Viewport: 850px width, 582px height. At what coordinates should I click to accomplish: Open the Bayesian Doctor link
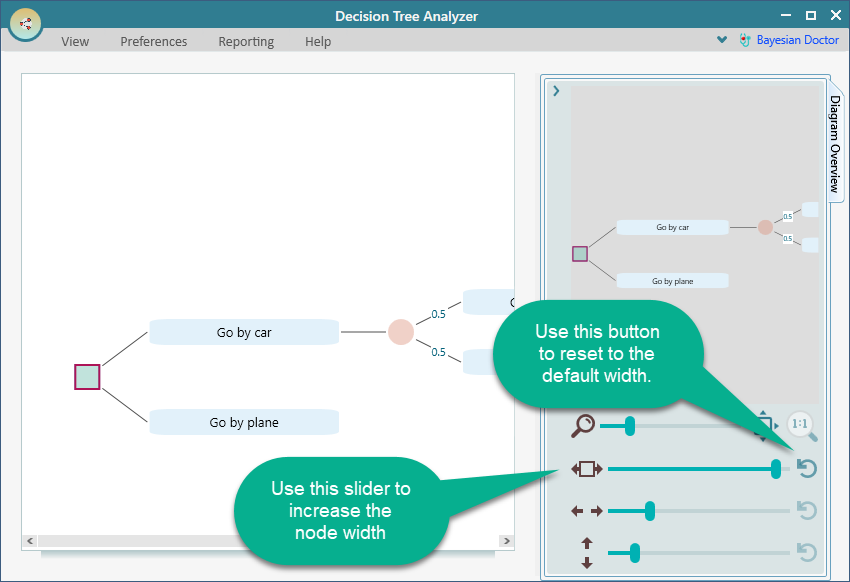797,41
